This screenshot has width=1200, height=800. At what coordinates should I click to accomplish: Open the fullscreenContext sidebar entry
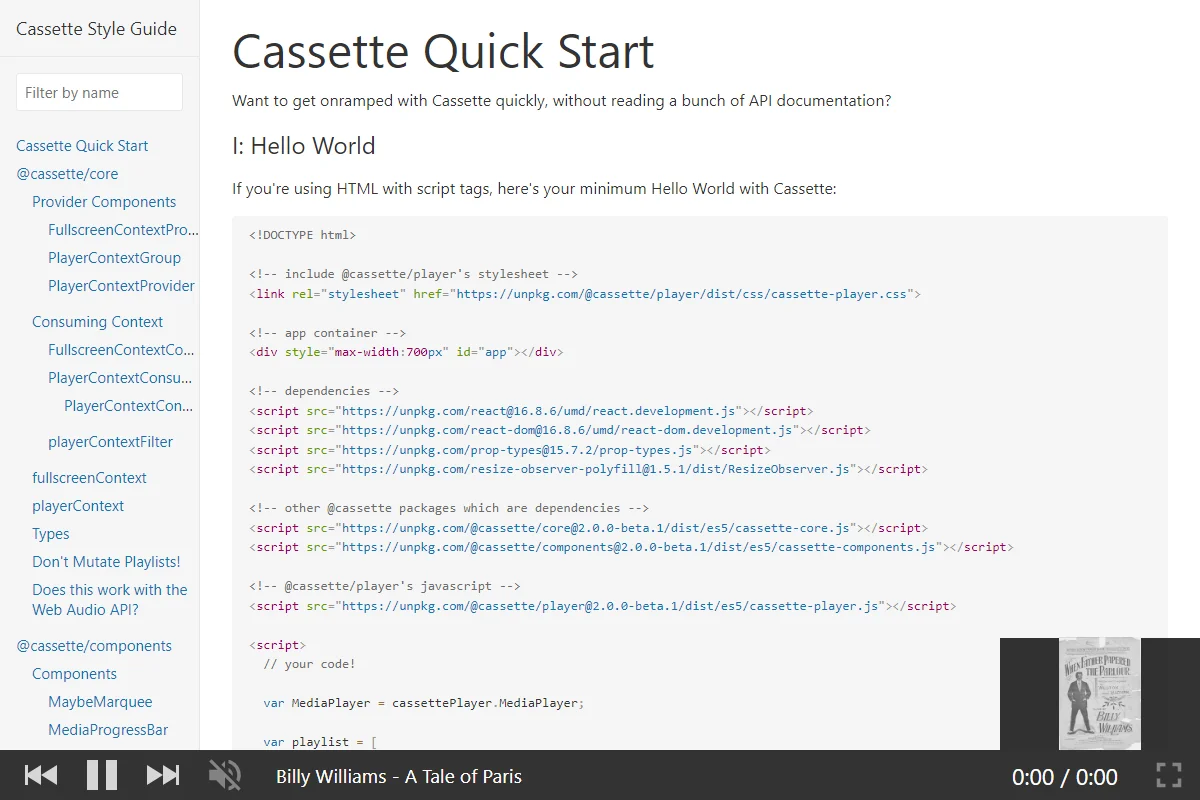[x=89, y=477]
